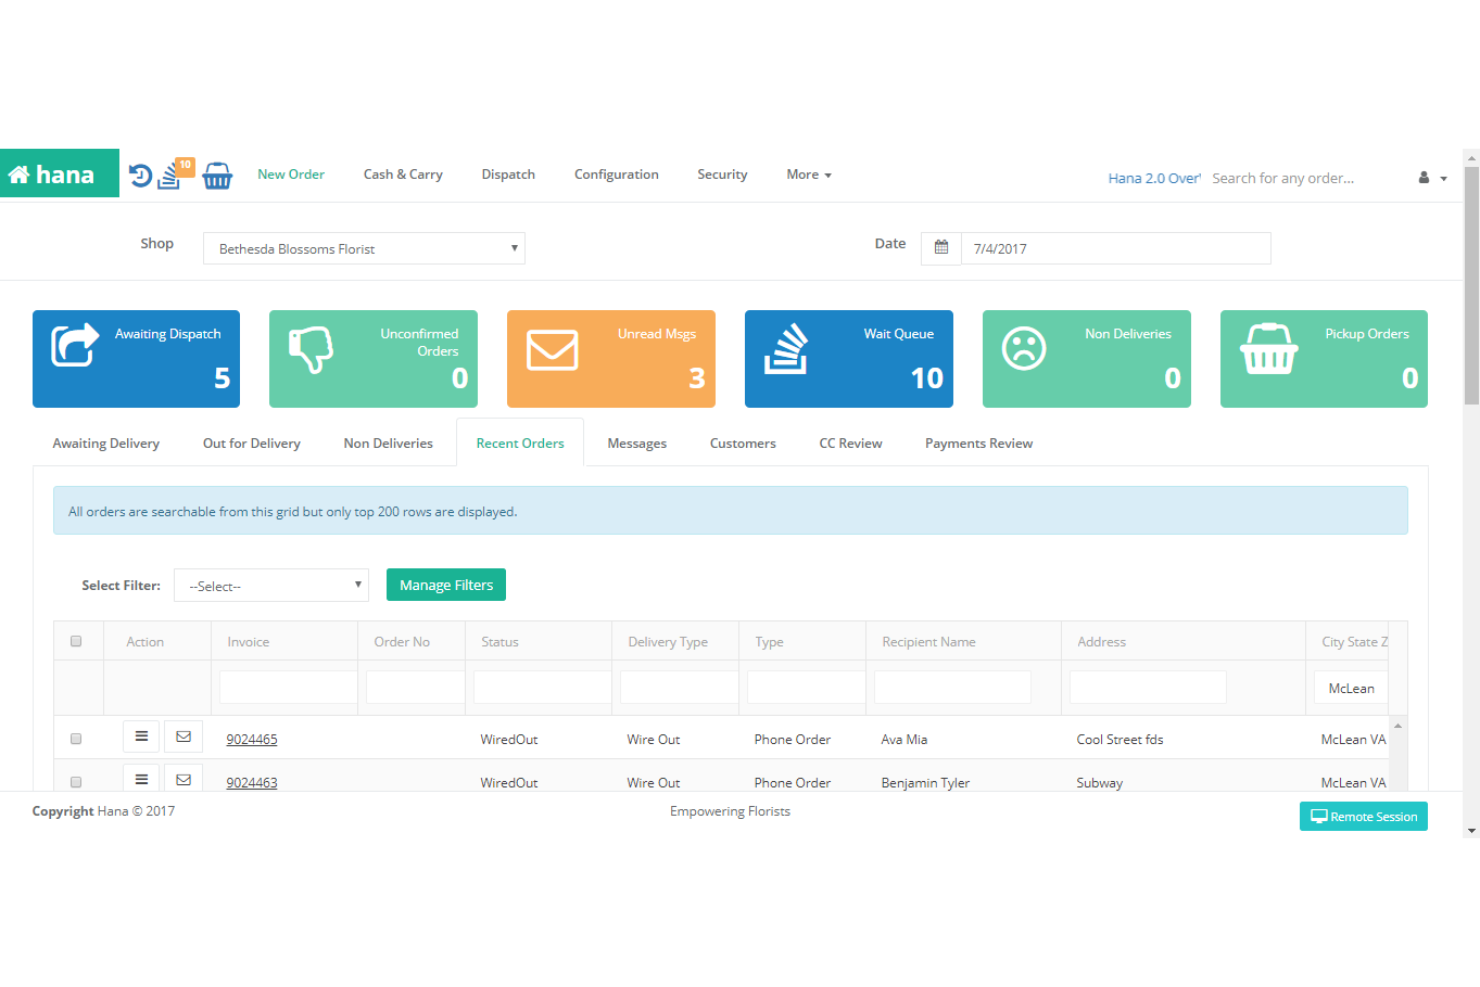The height and width of the screenshot is (987, 1480).
Task: Sort by the Status column header
Action: tap(500, 641)
